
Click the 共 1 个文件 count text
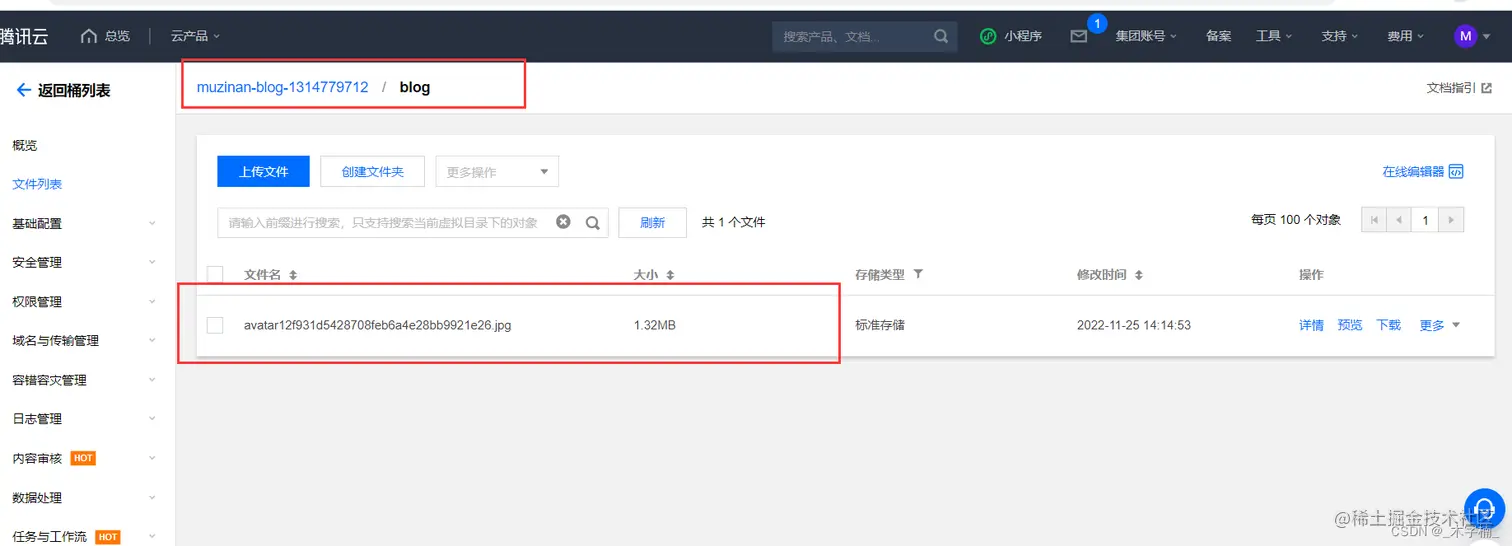pos(733,222)
